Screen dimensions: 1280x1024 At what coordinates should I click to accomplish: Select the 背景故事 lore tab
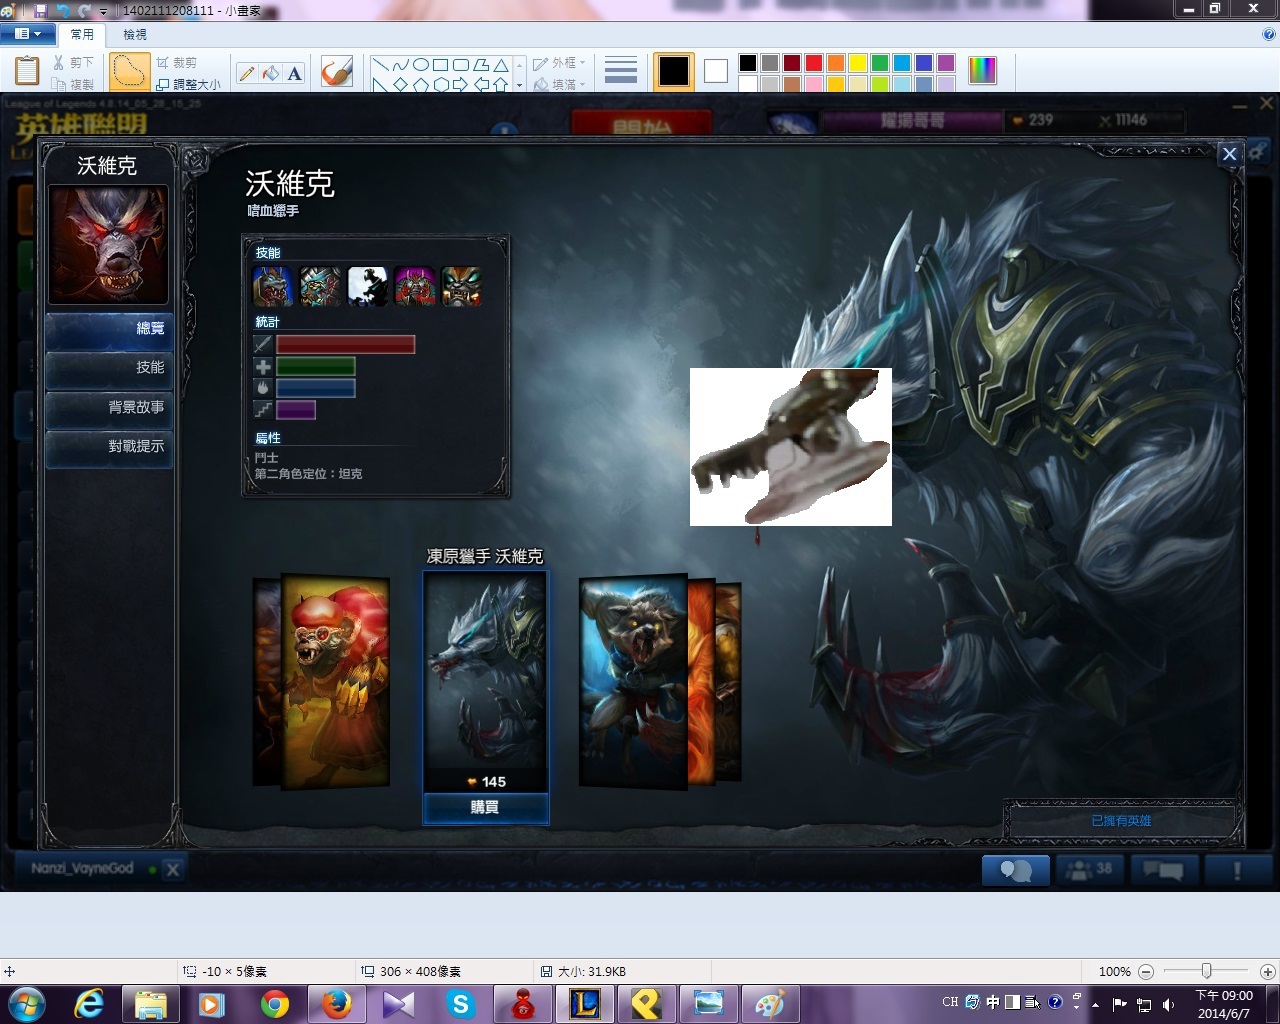pyautogui.click(x=109, y=408)
